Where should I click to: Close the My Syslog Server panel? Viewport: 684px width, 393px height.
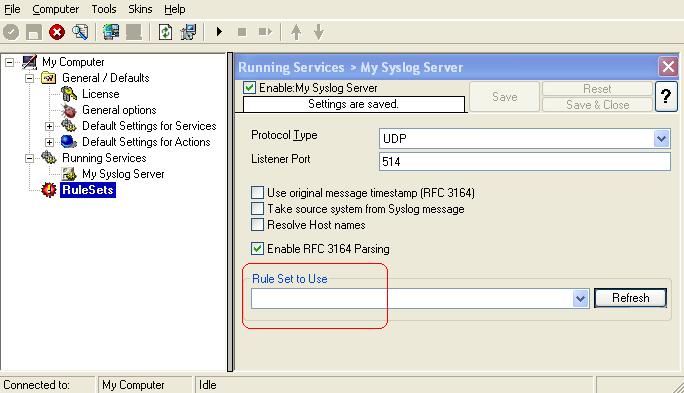(x=668, y=67)
